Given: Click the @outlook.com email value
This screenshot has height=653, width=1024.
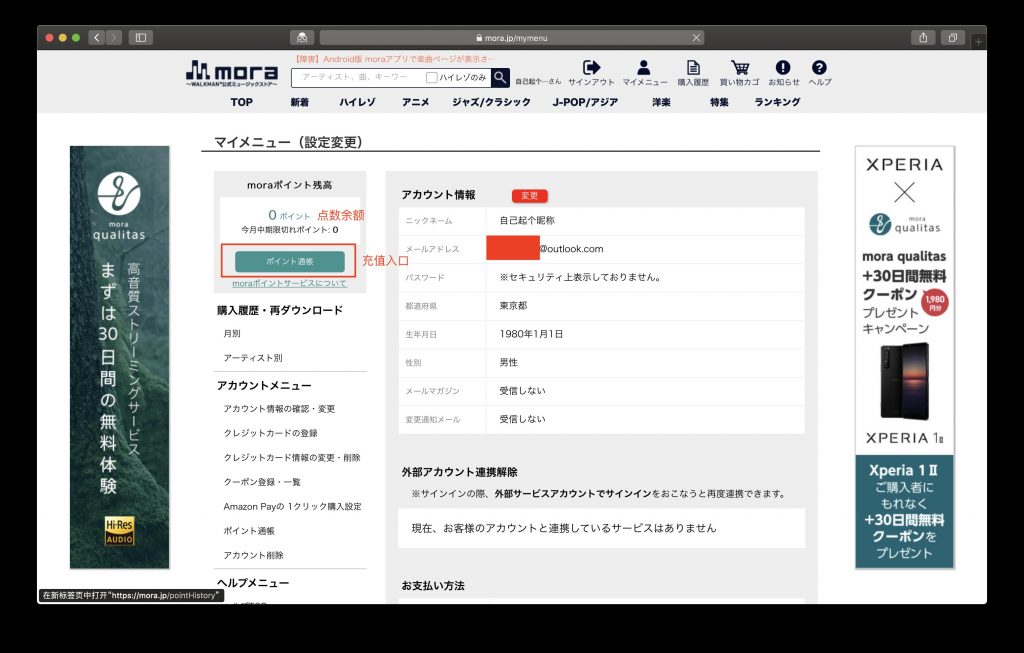Looking at the screenshot, I should click(571, 249).
